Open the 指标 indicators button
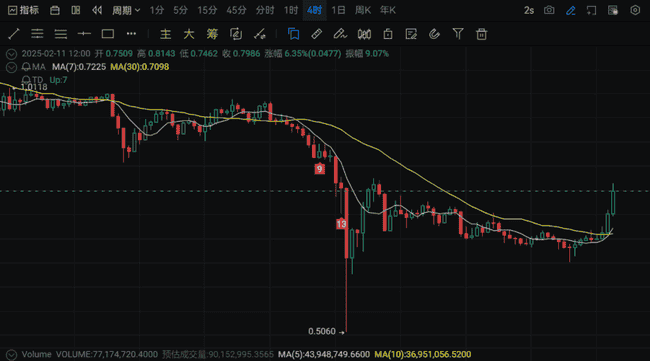The image size is (650, 361). 24,10
